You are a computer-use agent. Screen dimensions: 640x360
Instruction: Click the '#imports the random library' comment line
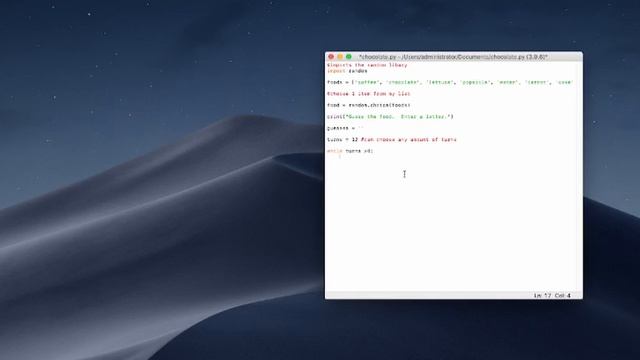pos(367,65)
